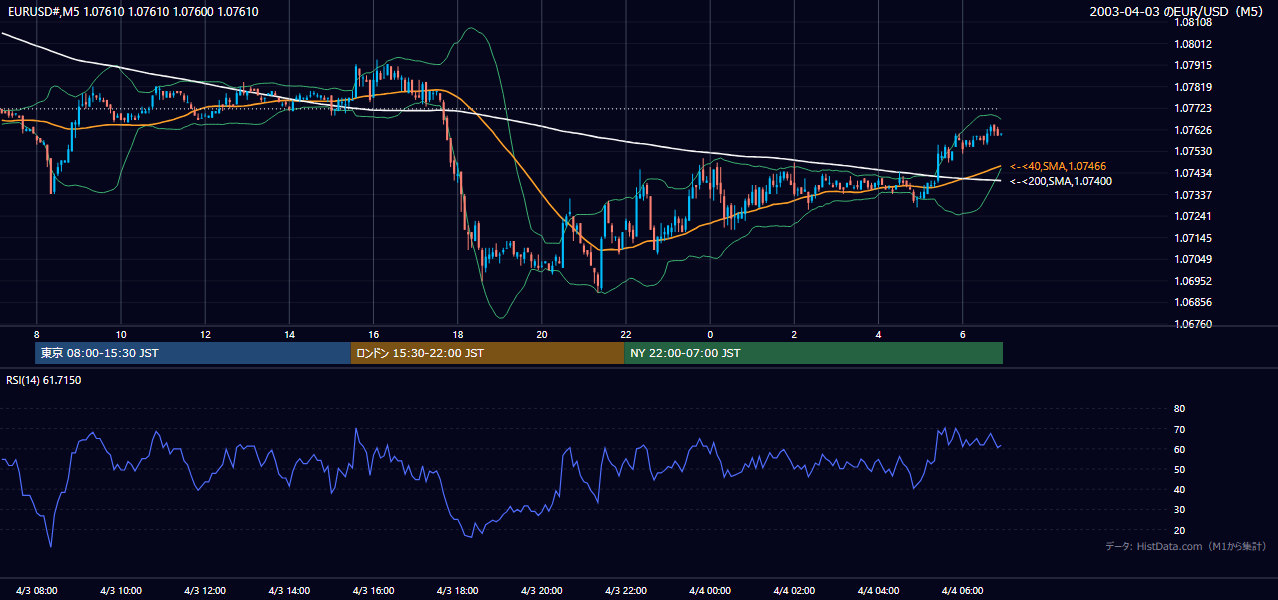Click the データ: HistData.com source note
The width and height of the screenshot is (1278, 600).
coord(1186,546)
